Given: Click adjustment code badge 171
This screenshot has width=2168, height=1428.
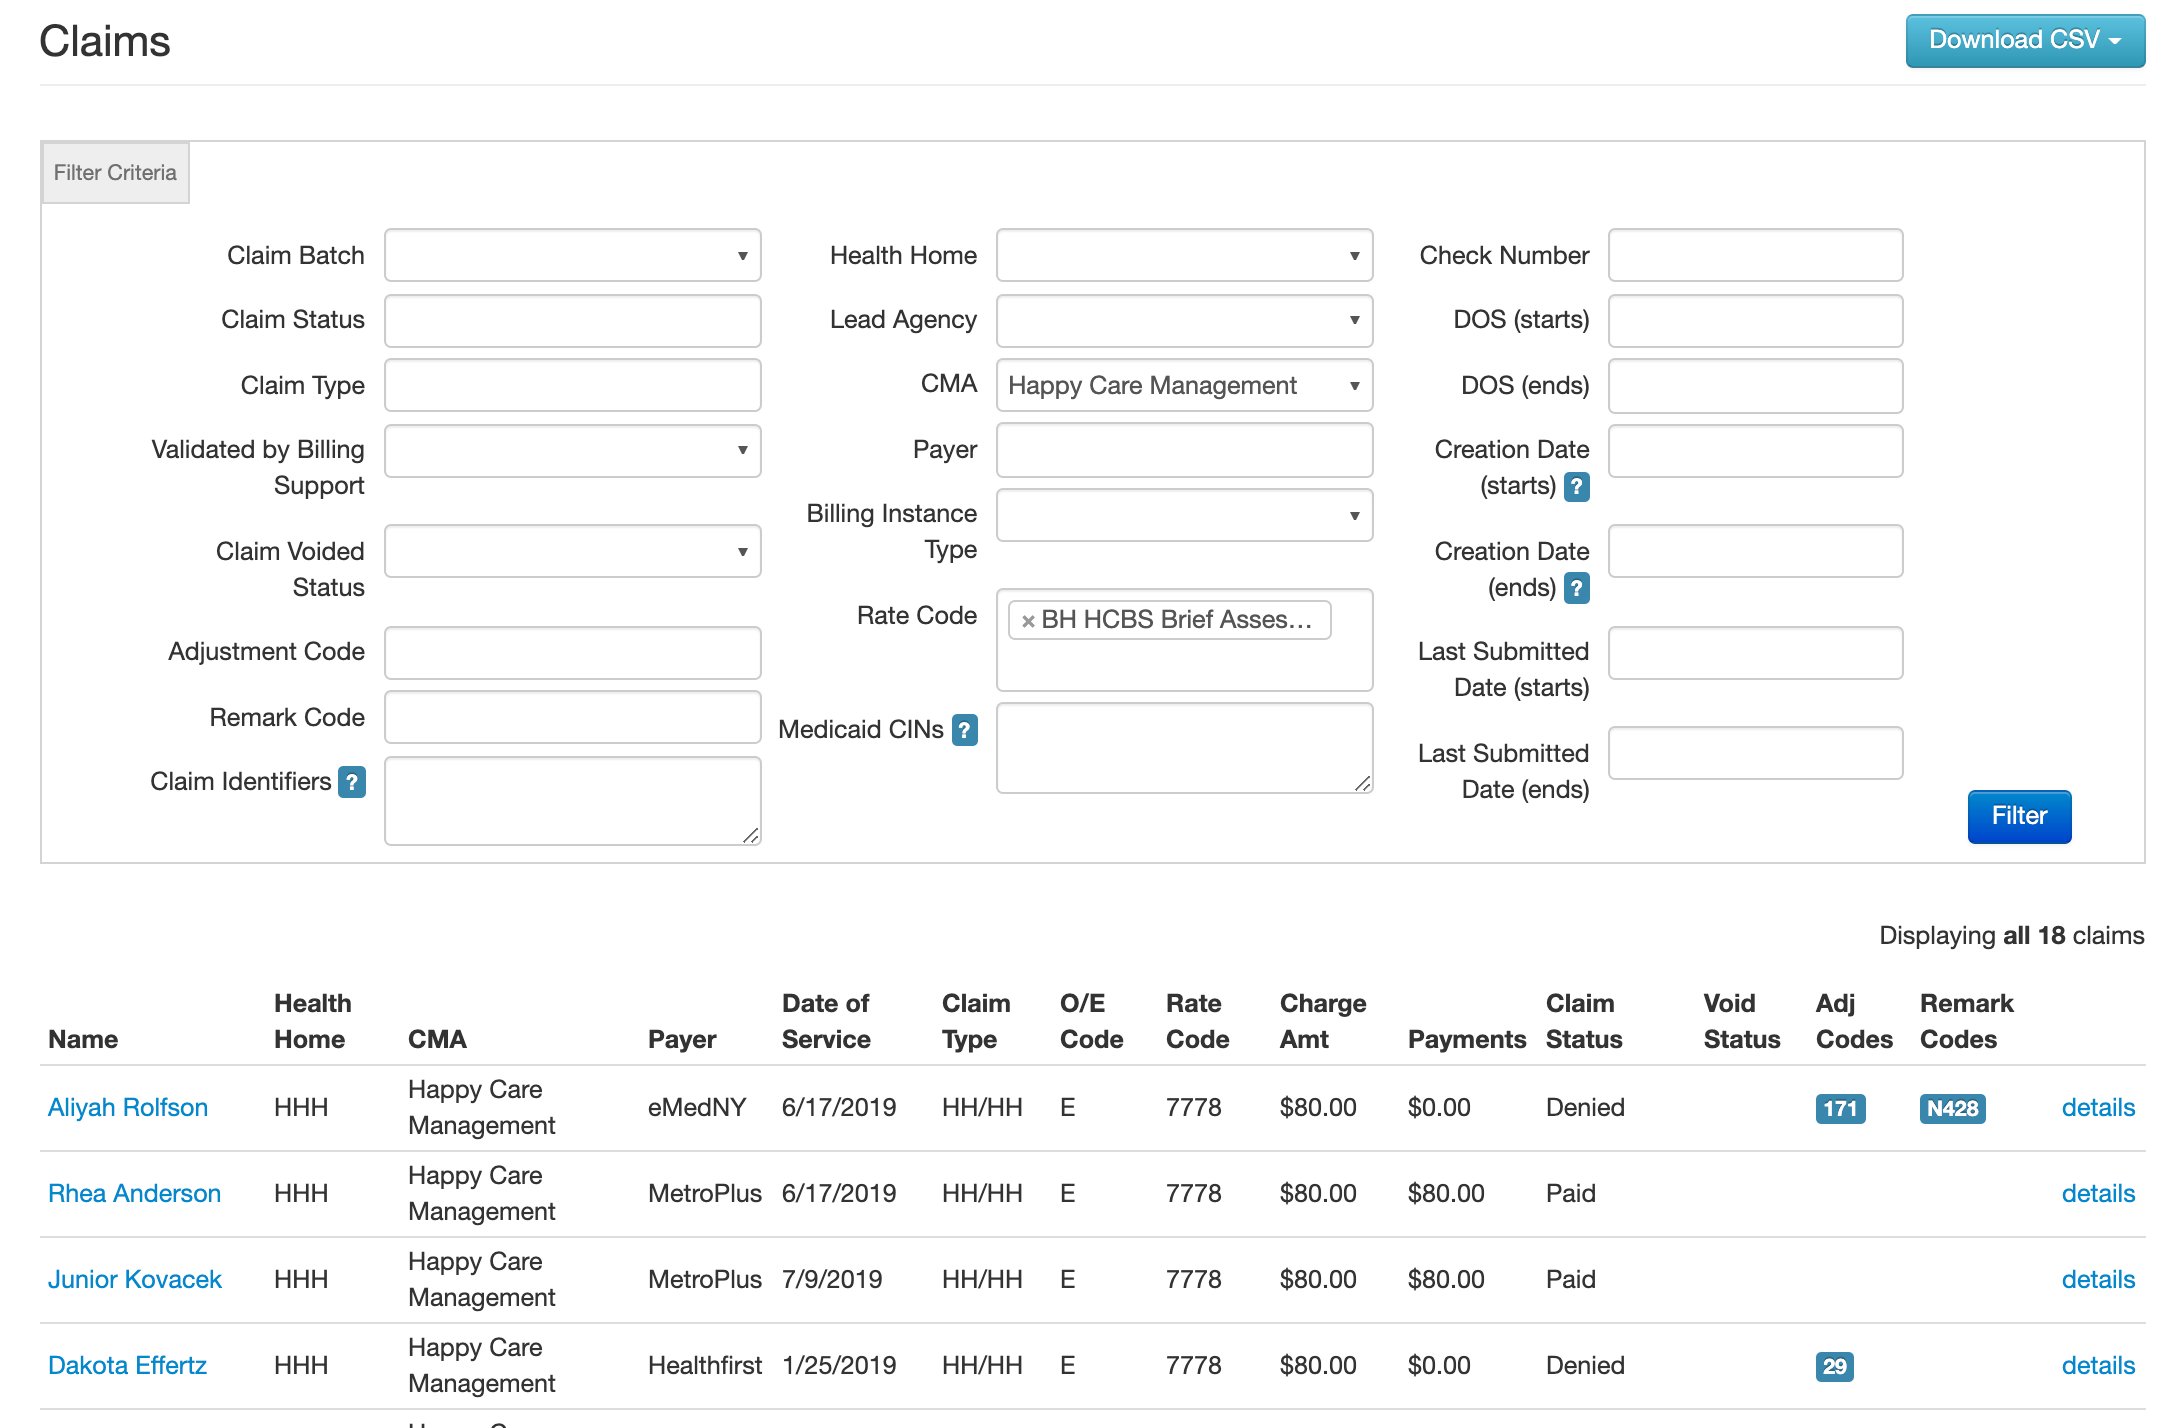Looking at the screenshot, I should click(1839, 1108).
